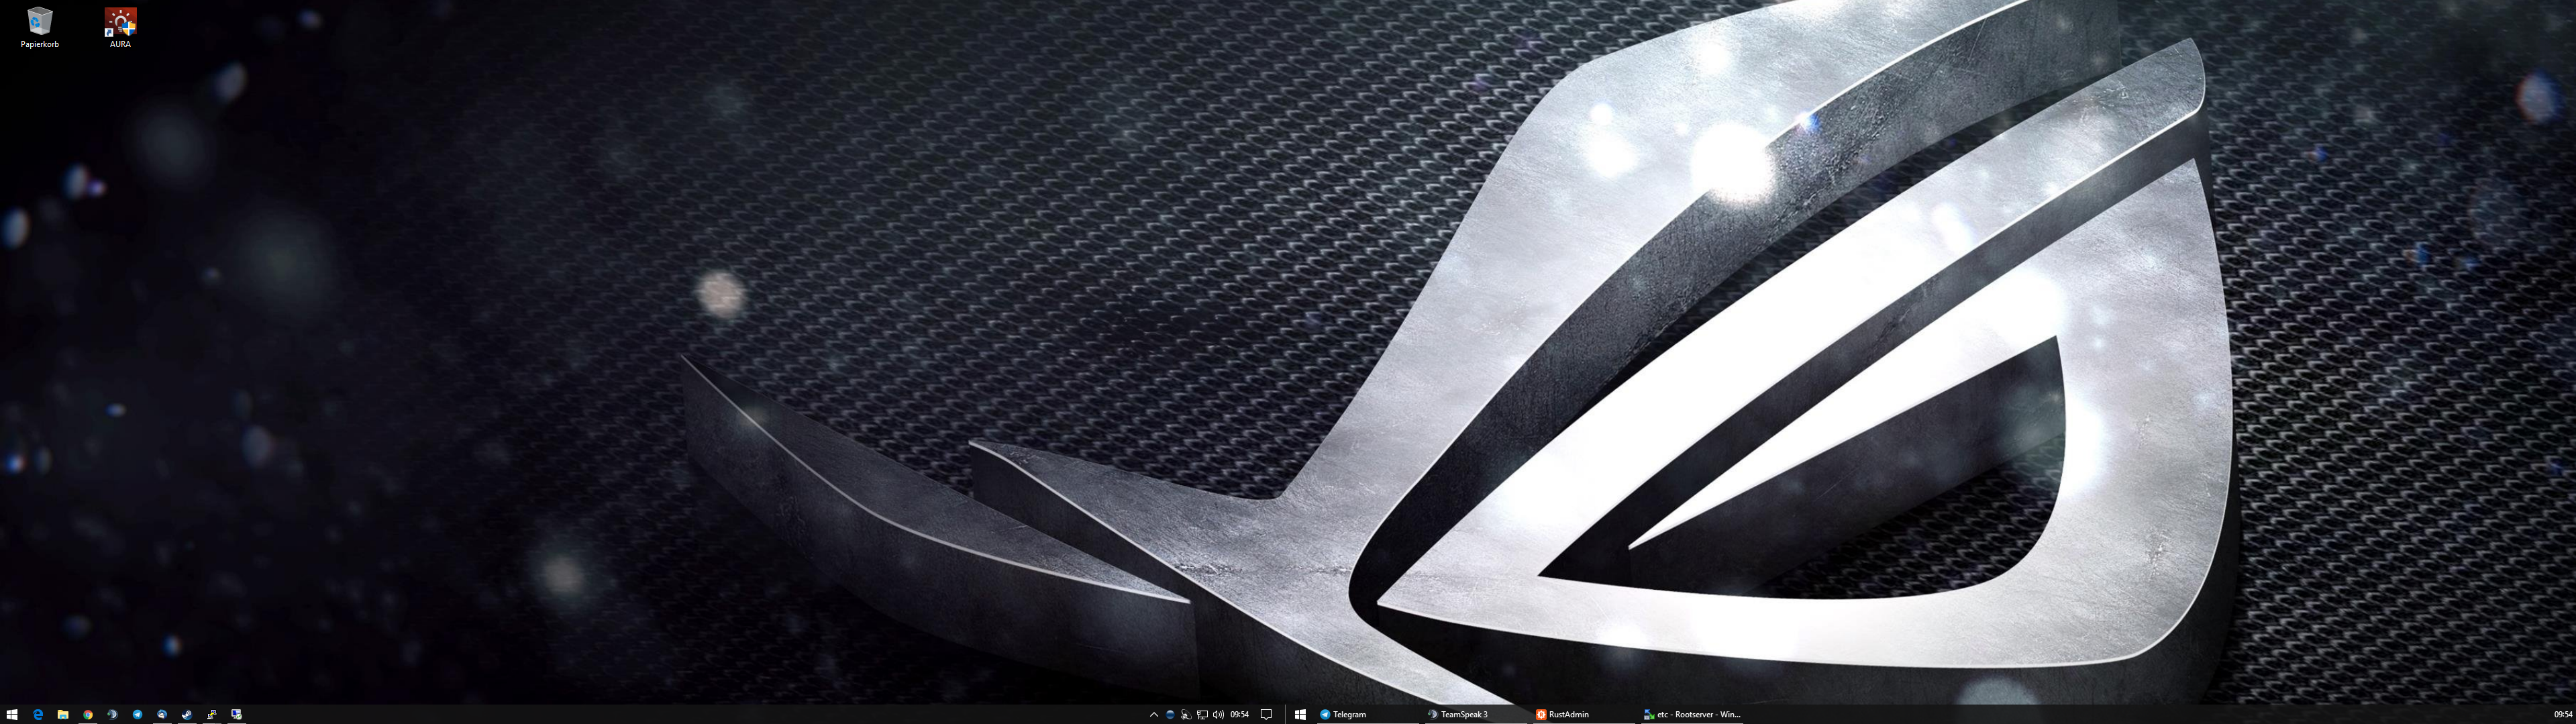Click the PuTTY icon in taskbar
2576x724 pixels.
pos(212,714)
